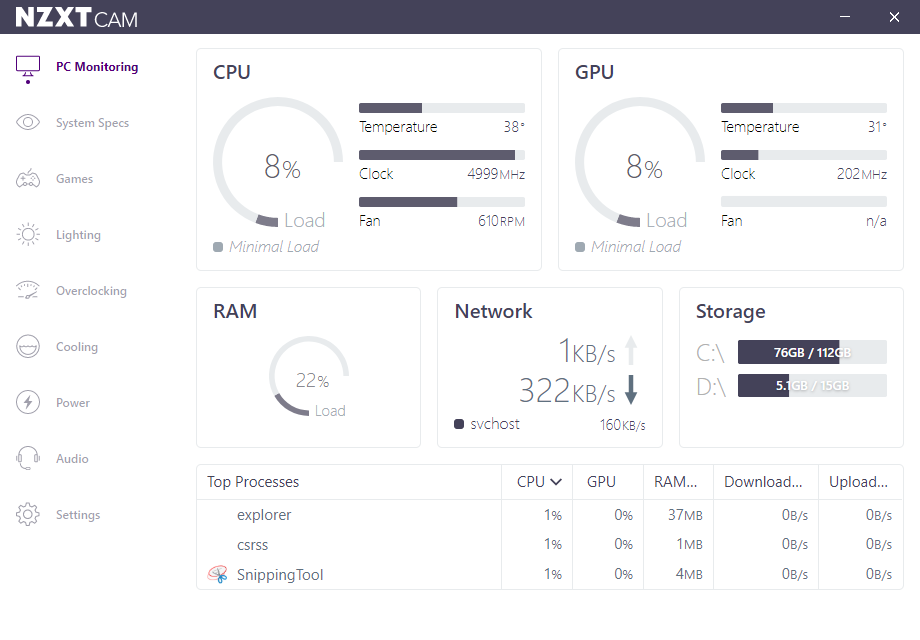Open the Settings page label
The image size is (920, 640).
tap(78, 514)
